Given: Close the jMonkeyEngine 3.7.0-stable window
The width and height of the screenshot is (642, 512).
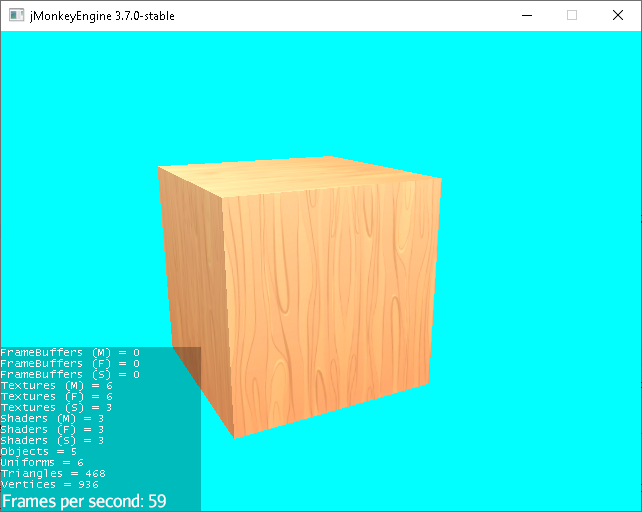Looking at the screenshot, I should (x=618, y=16).
